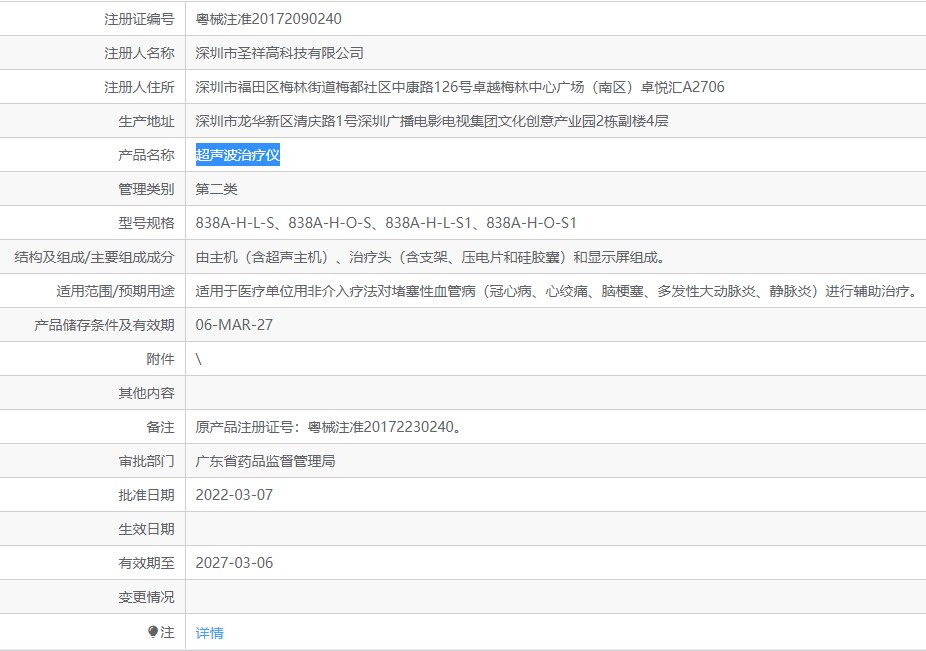The image size is (926, 651).
Task: Click the 批准日期 label
Action: 146,495
